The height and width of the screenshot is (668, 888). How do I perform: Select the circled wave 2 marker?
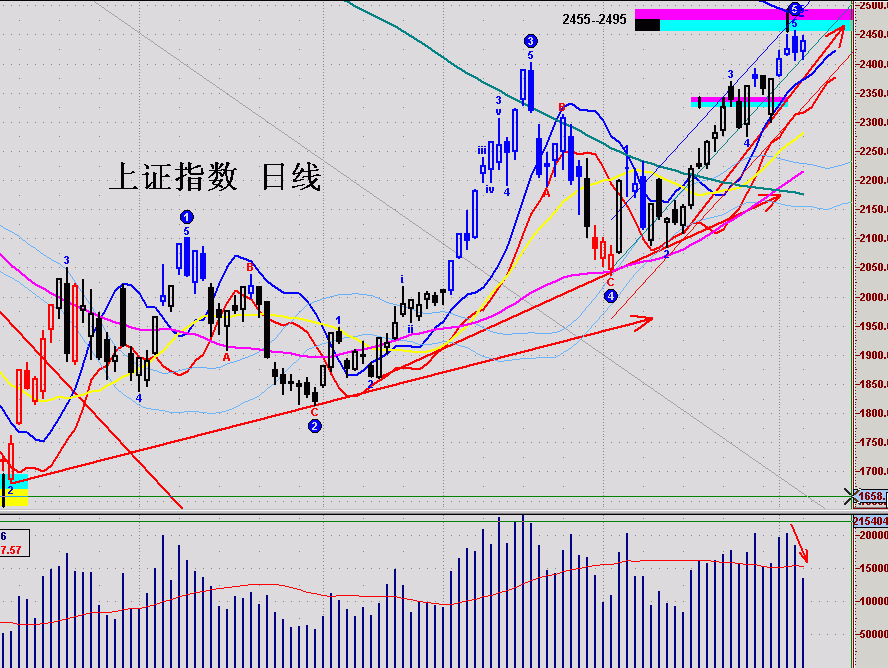(315, 426)
